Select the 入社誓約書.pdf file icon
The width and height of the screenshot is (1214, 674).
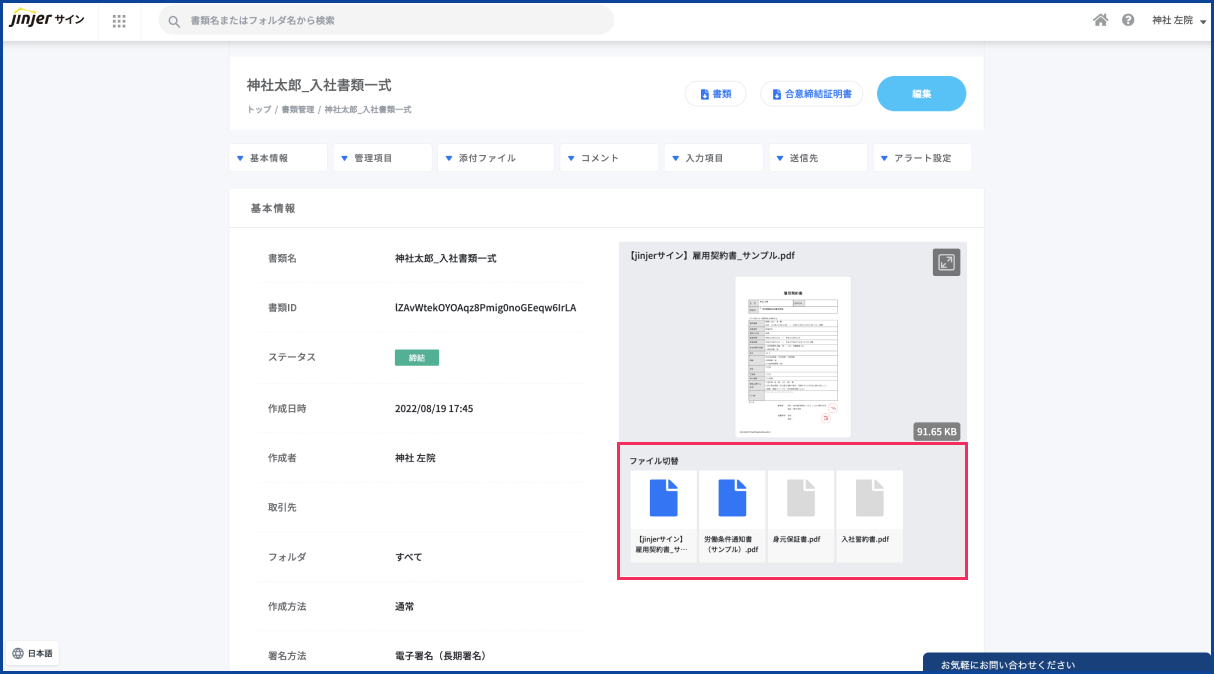click(869, 498)
